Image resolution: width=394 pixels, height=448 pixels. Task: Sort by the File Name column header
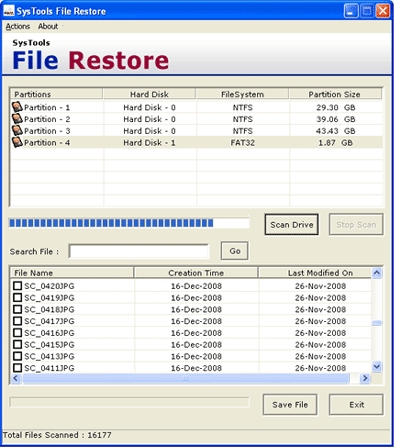point(72,273)
